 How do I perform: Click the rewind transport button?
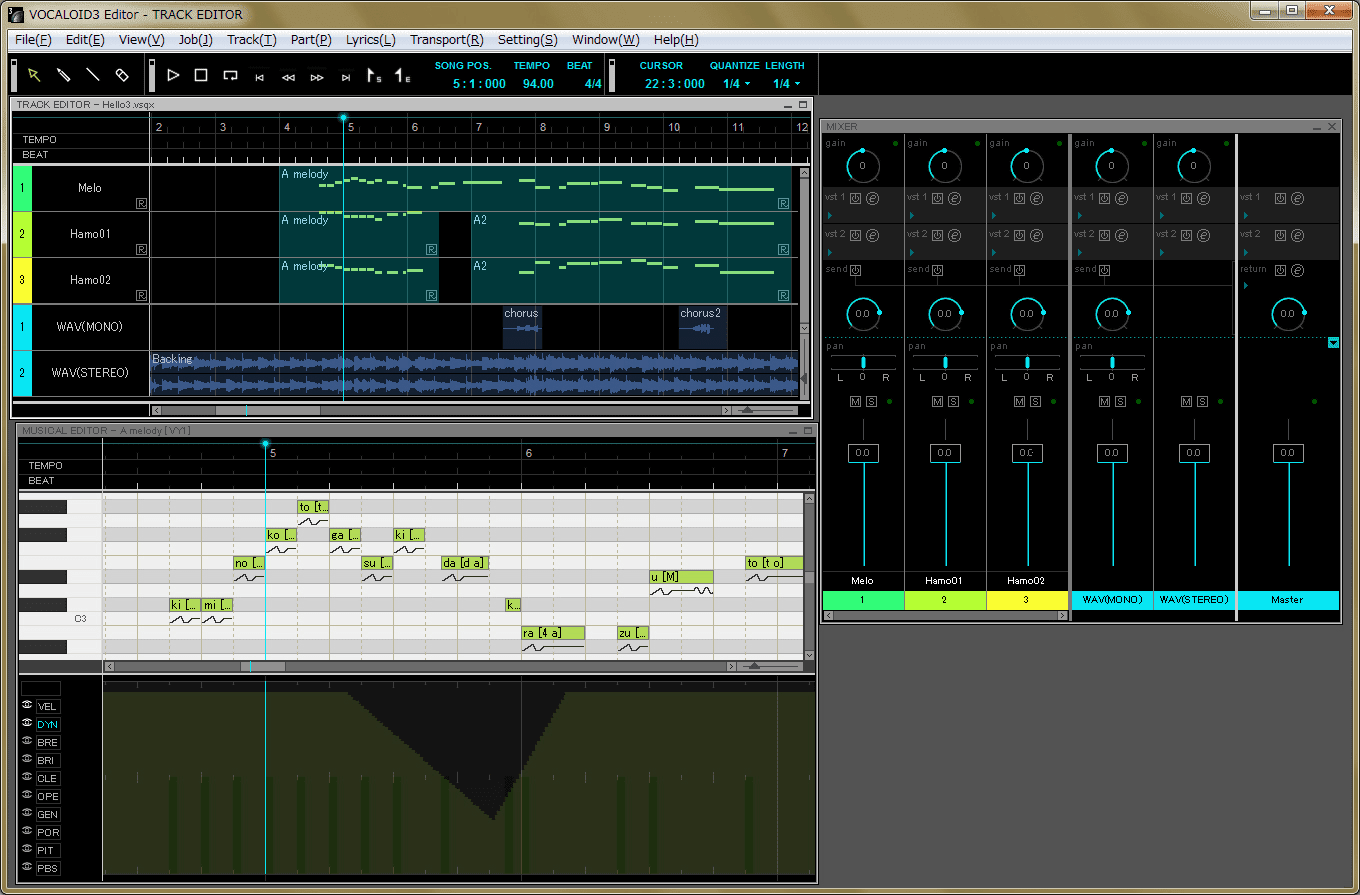(x=288, y=76)
